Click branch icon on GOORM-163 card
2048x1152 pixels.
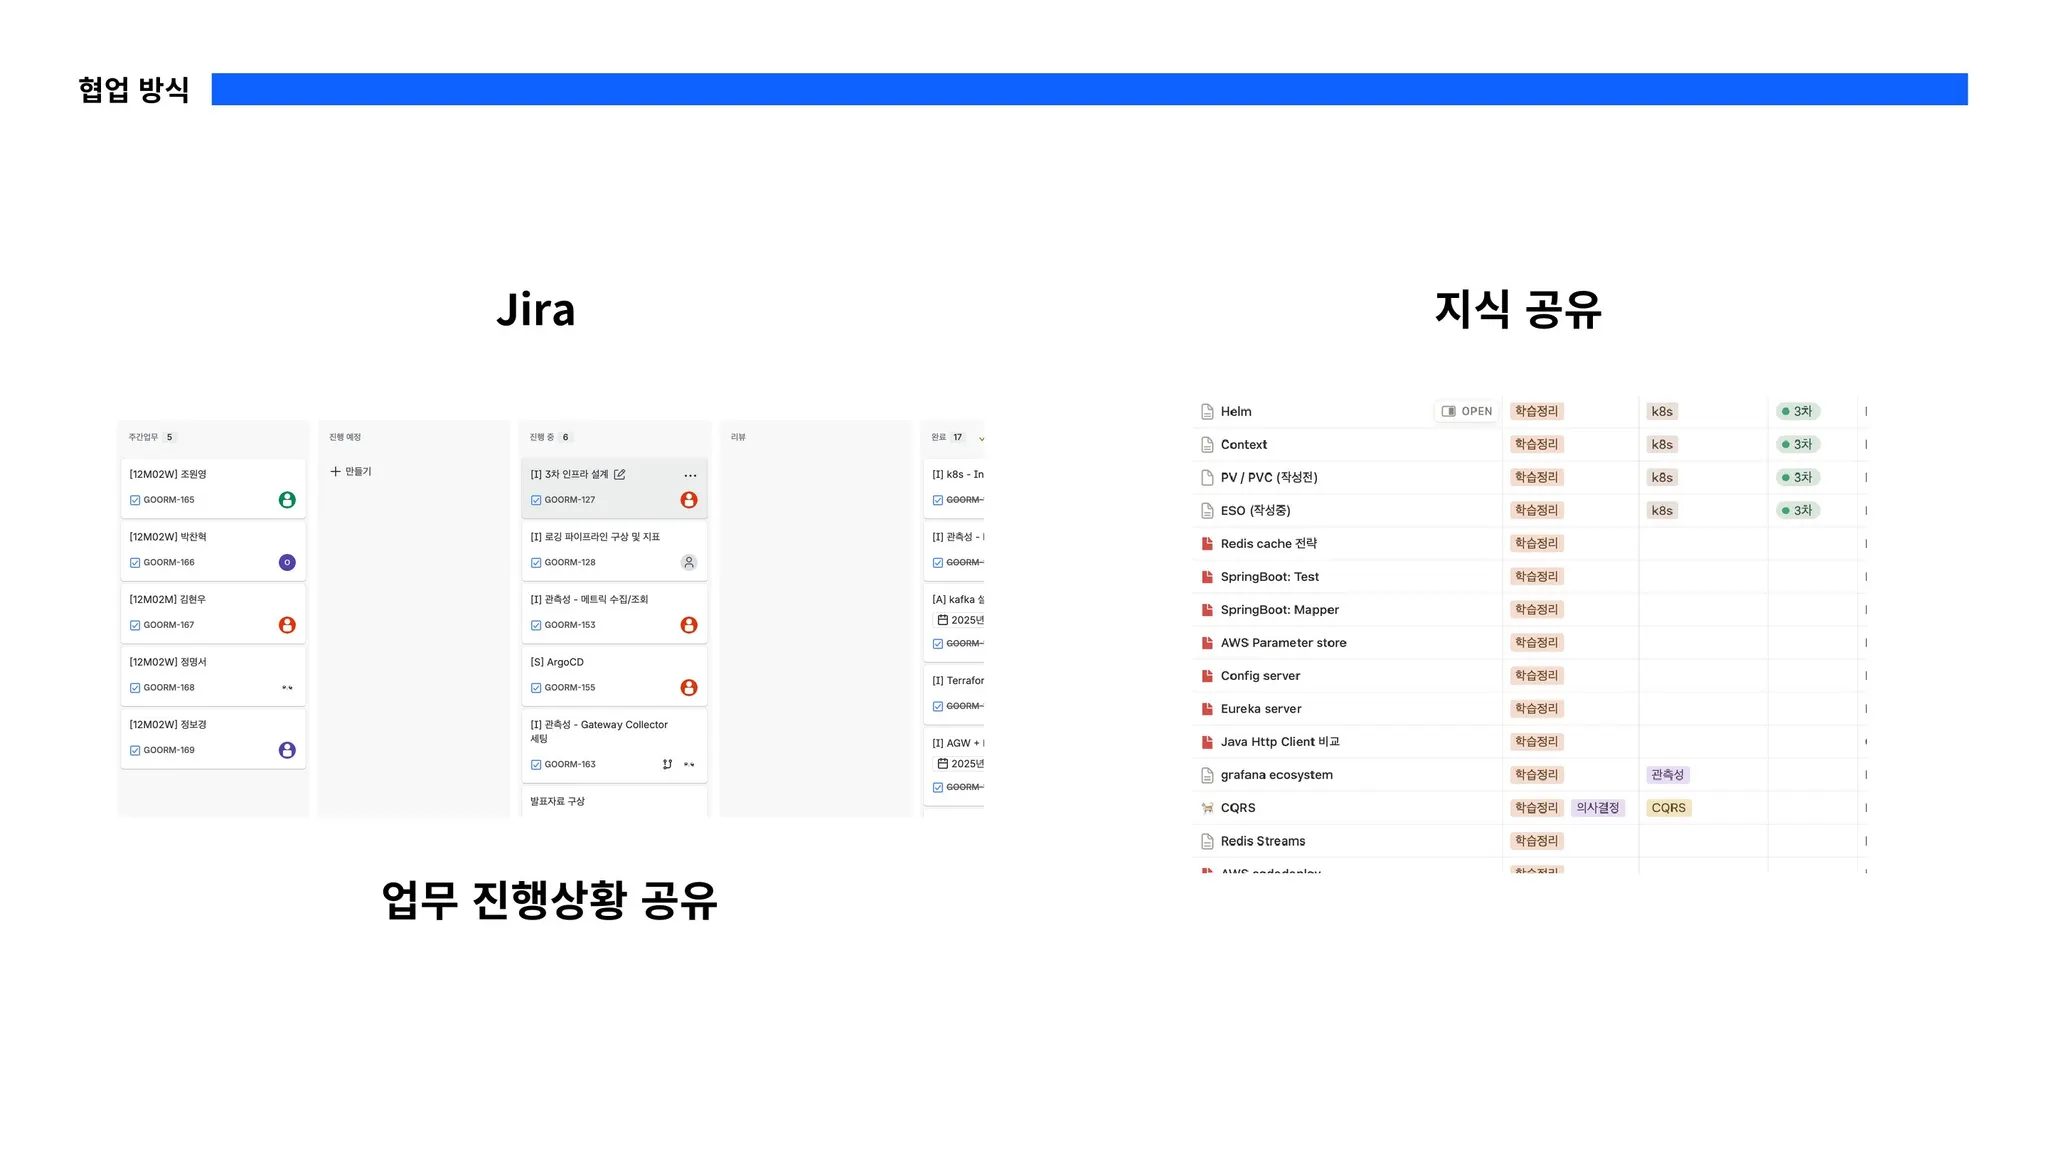667,764
